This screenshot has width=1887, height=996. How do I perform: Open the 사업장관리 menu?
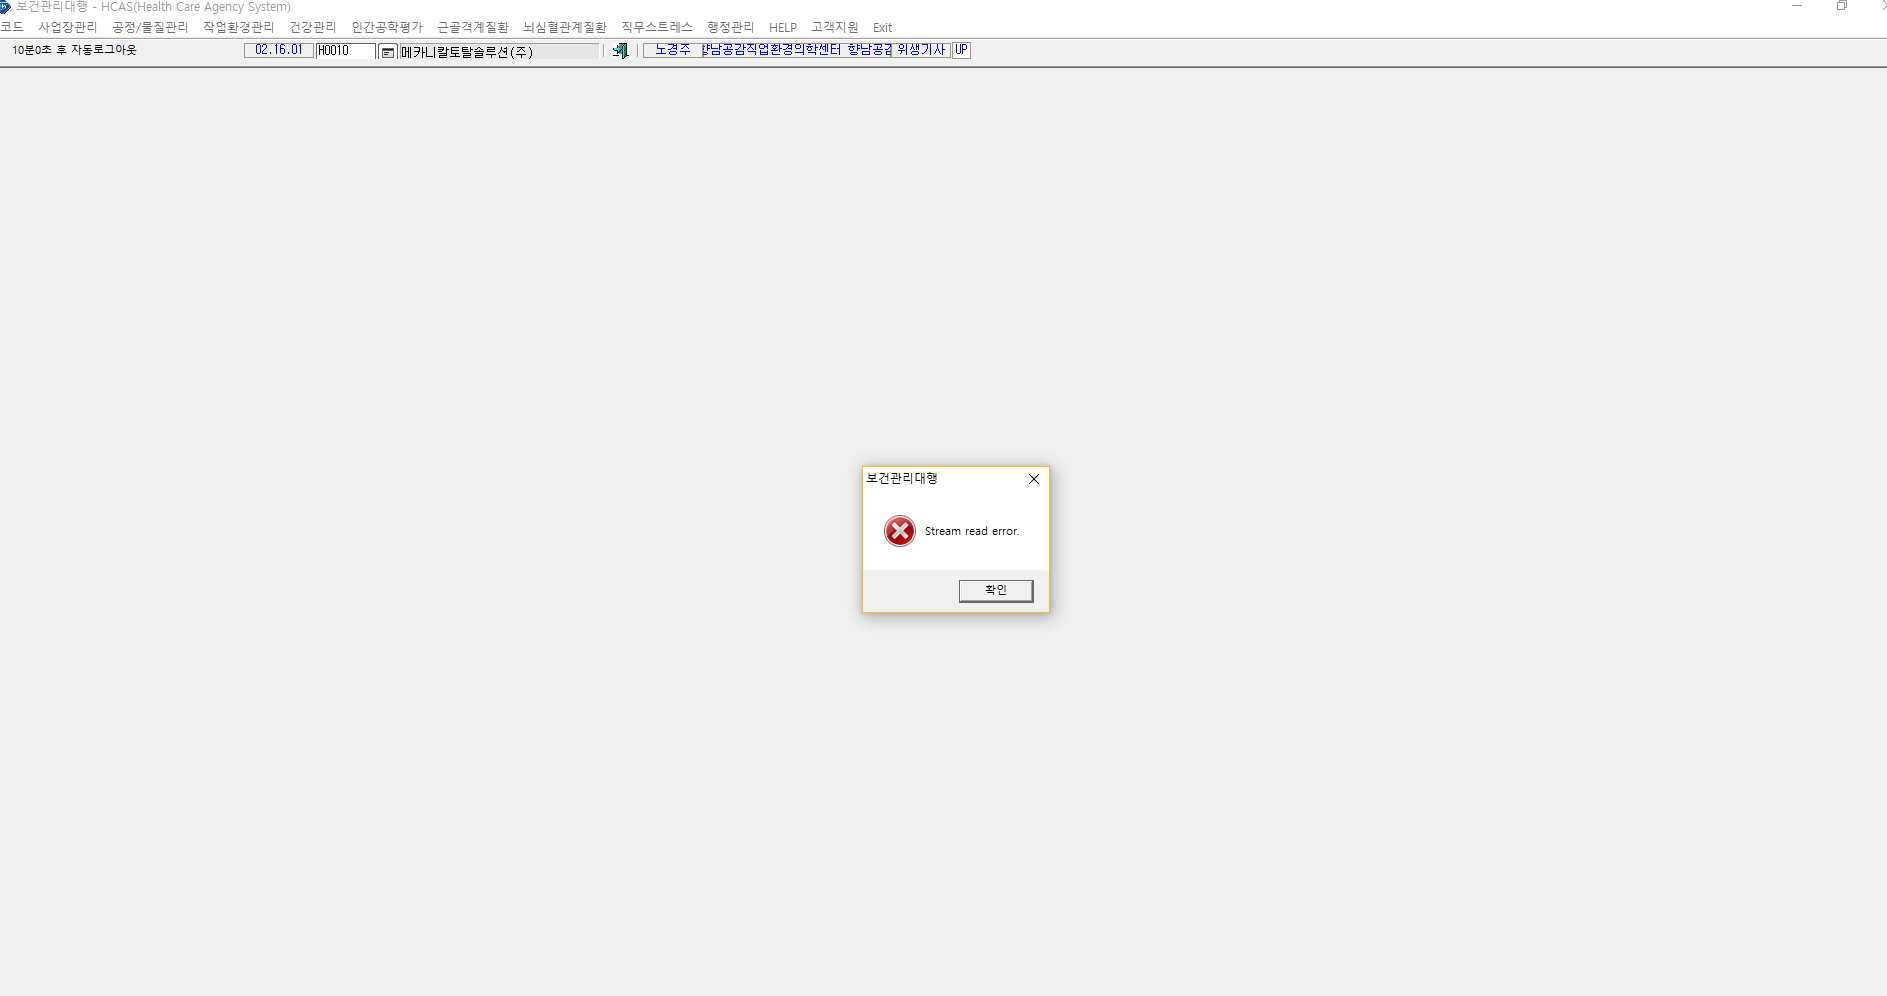68,28
